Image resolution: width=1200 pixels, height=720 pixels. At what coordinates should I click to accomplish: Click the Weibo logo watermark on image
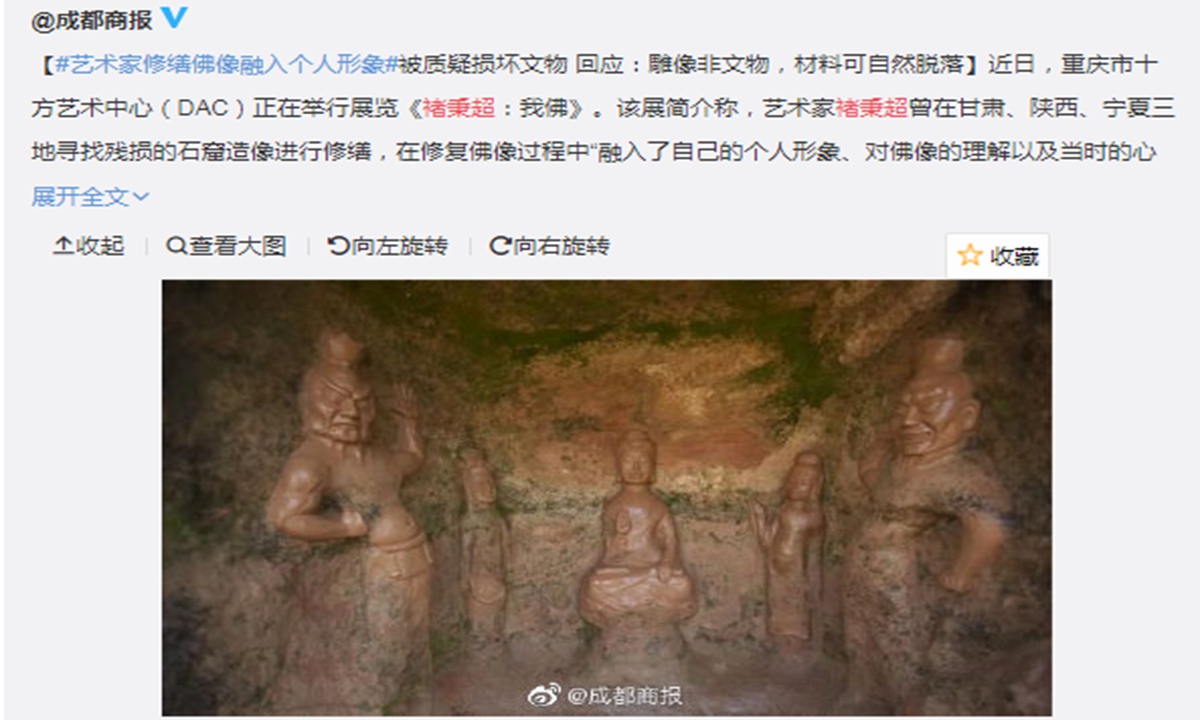(x=545, y=696)
